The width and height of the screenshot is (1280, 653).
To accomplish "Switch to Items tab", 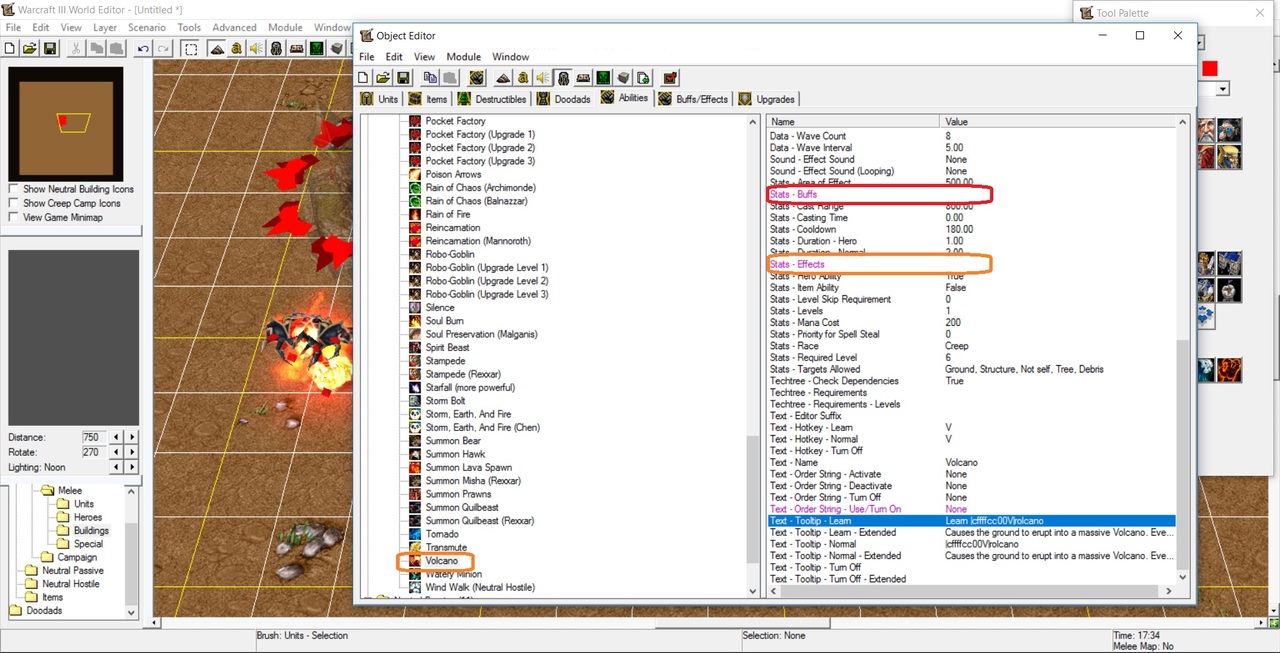I will coord(427,99).
